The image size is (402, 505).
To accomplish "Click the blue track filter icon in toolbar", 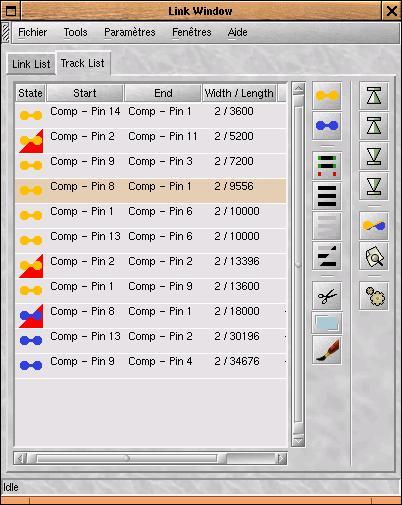I will click(327, 126).
